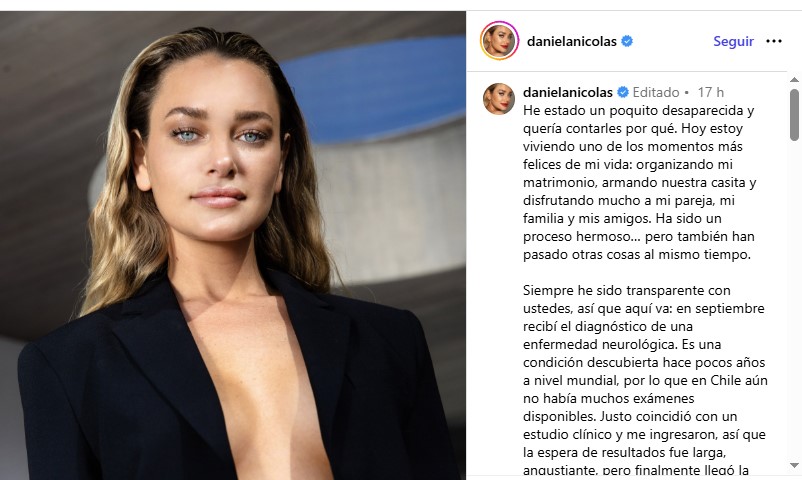Click the last visible line 'angustiante, pero finalmente'
Screen dimensions: 802x480
click(x=636, y=470)
